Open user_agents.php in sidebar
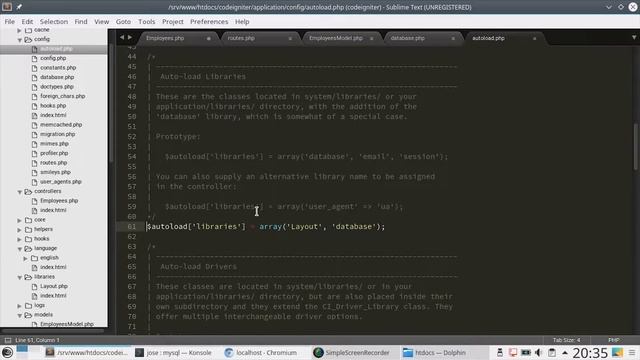This screenshot has width=640, height=360. (61, 182)
